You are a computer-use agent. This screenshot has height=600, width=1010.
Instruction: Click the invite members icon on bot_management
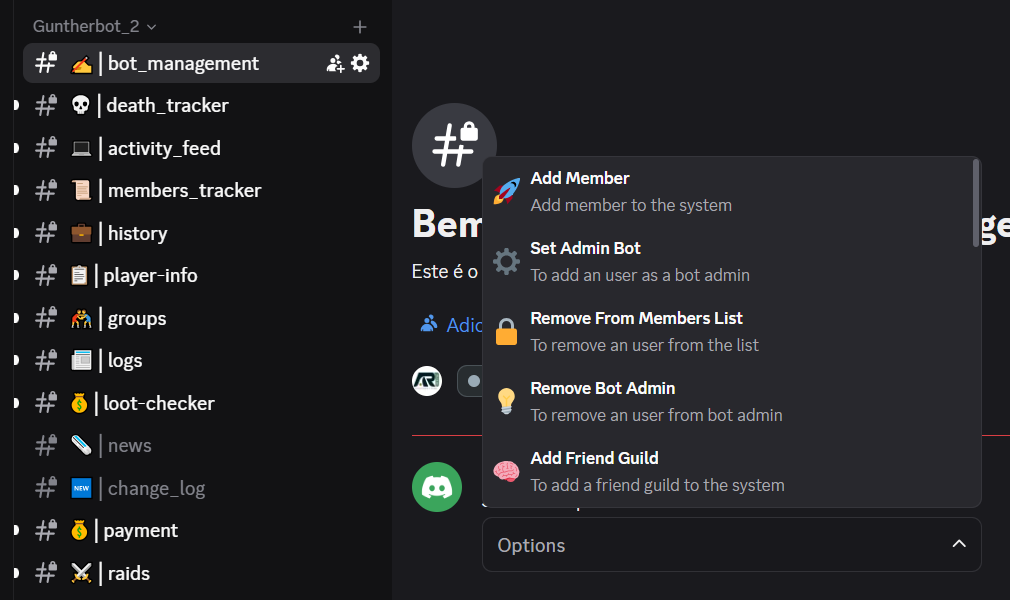pyautogui.click(x=335, y=63)
